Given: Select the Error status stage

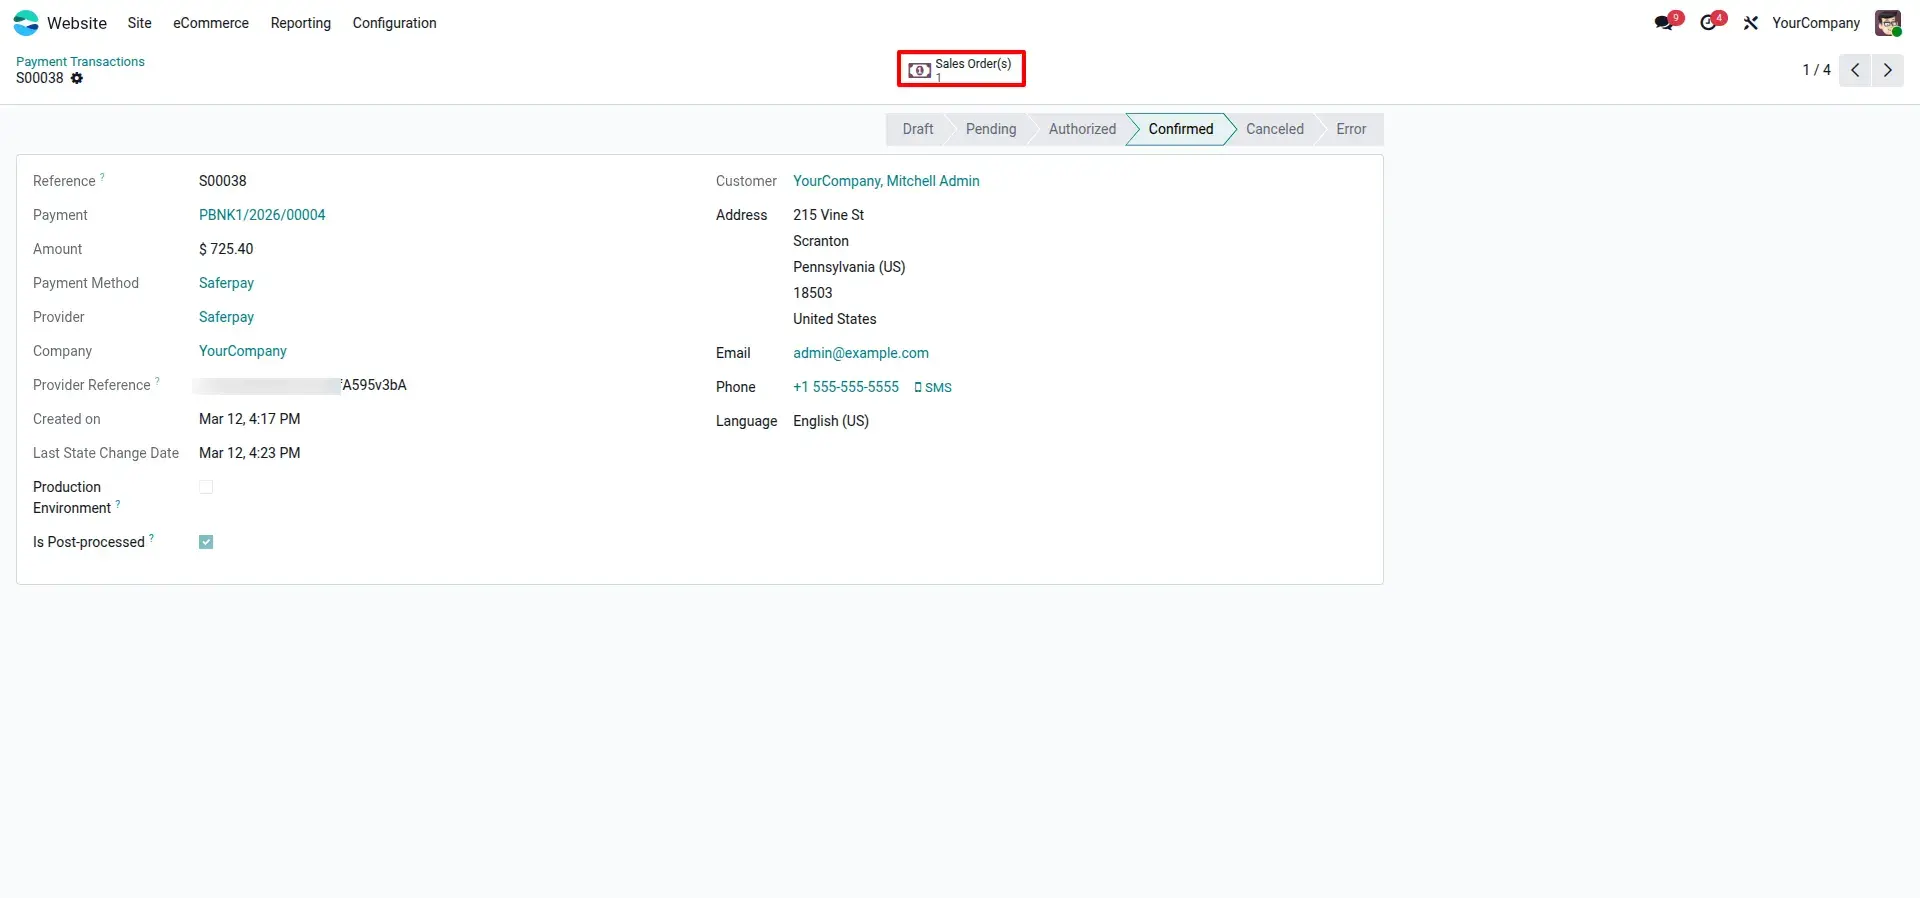Looking at the screenshot, I should 1351,129.
